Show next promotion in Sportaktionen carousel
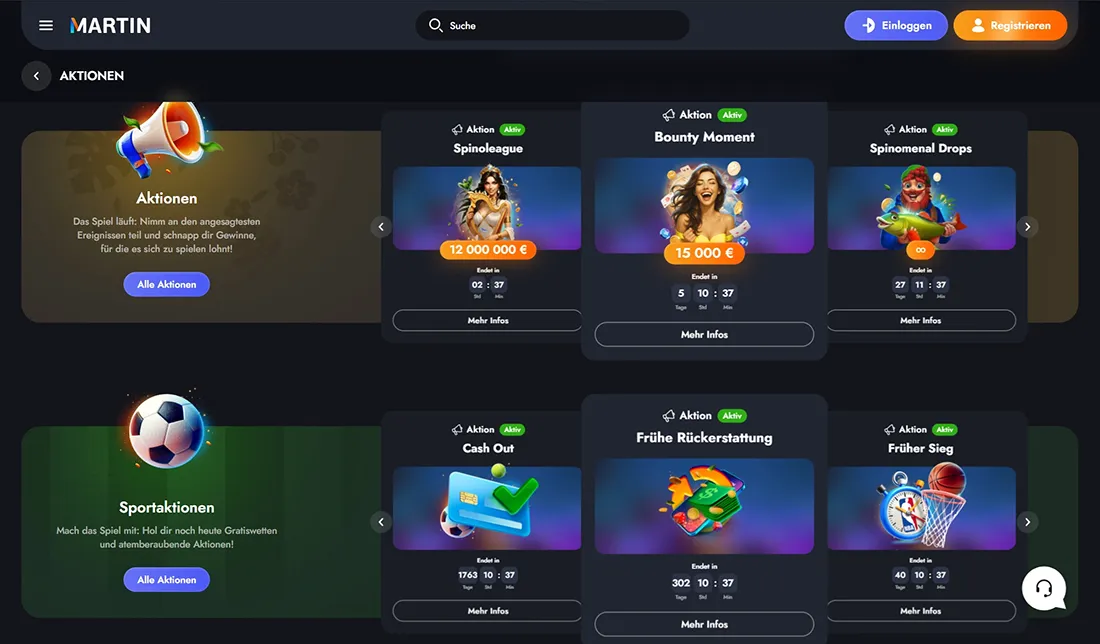 (x=1027, y=522)
